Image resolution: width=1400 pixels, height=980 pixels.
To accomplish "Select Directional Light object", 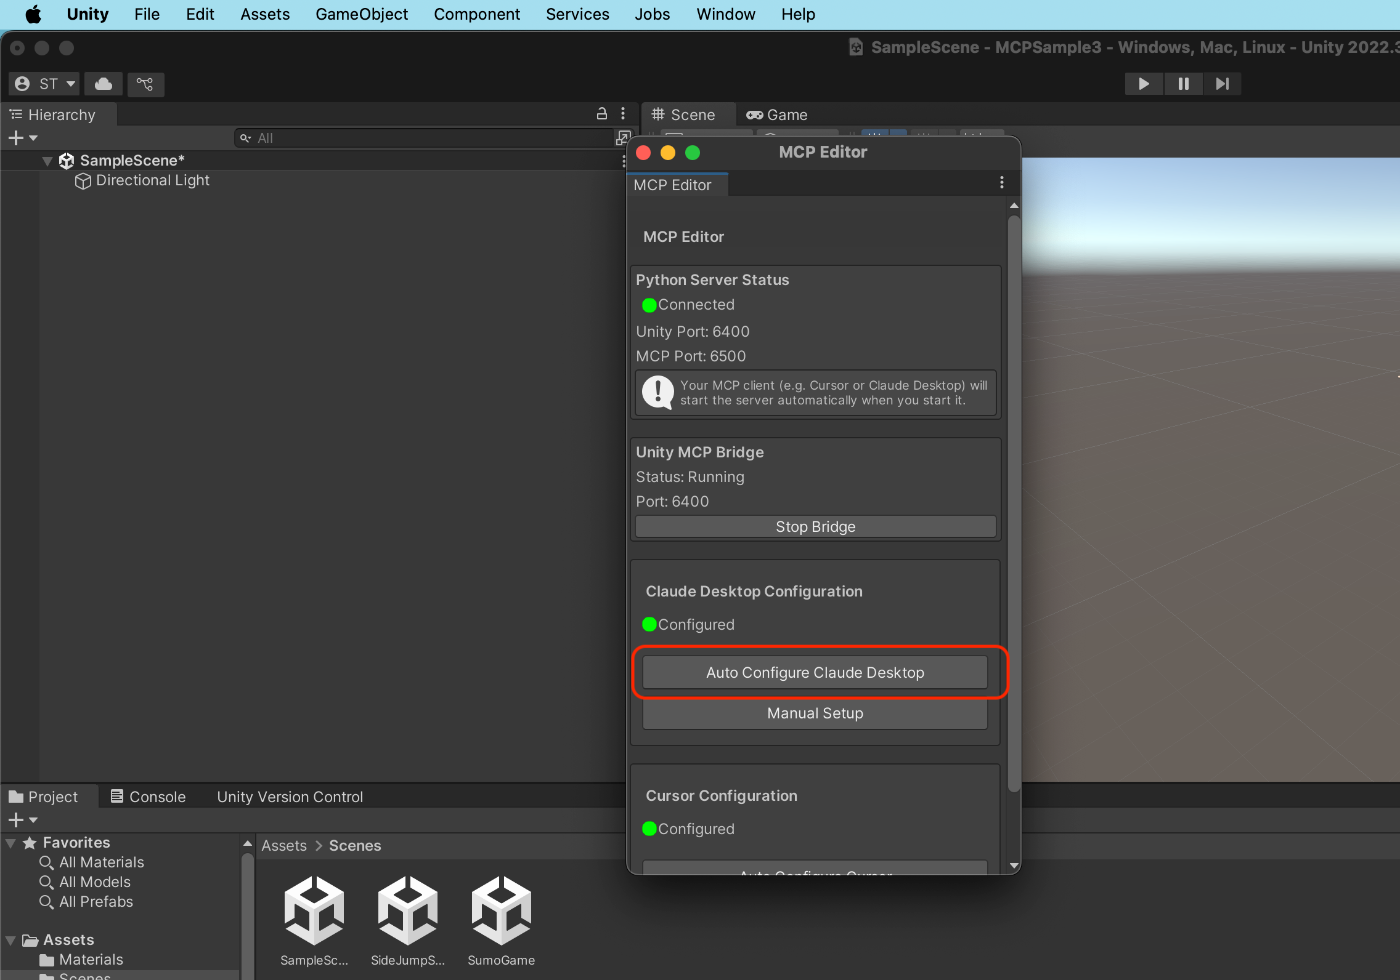I will point(153,181).
